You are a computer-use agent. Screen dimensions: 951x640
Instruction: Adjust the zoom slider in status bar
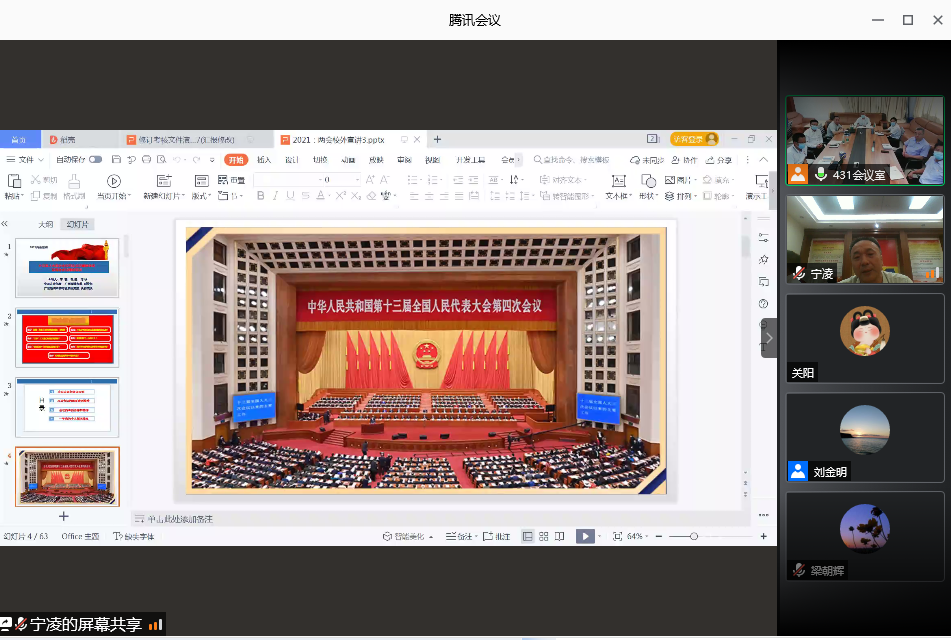click(x=693, y=537)
